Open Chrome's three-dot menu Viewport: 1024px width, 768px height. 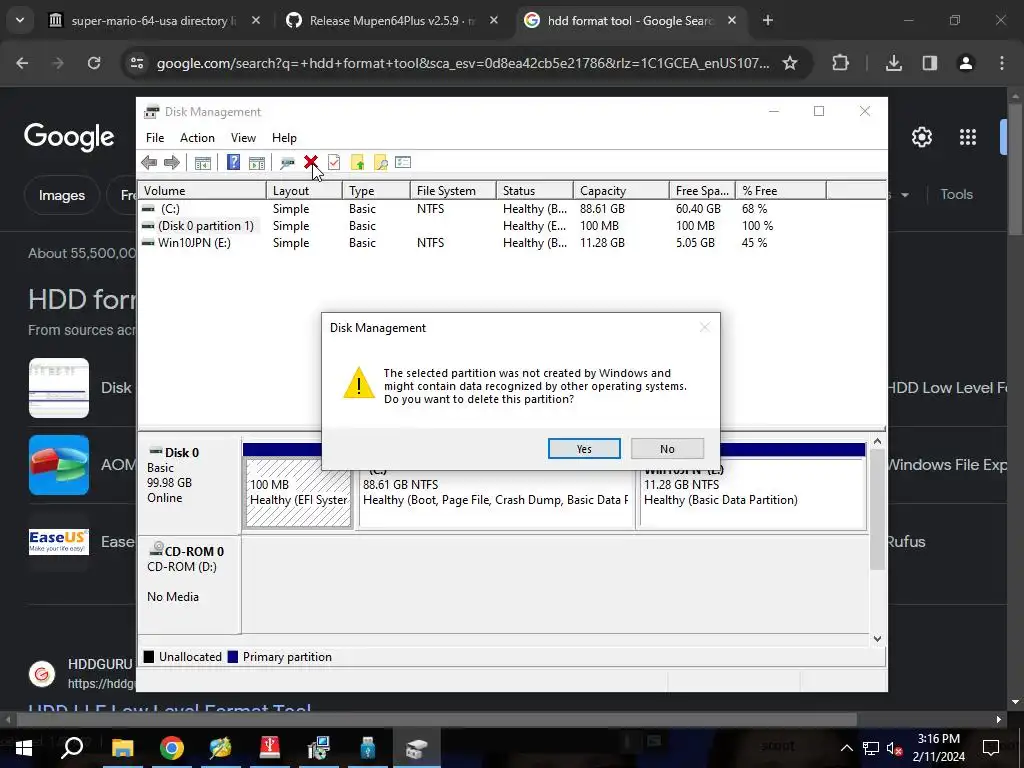pyautogui.click(x=1002, y=63)
